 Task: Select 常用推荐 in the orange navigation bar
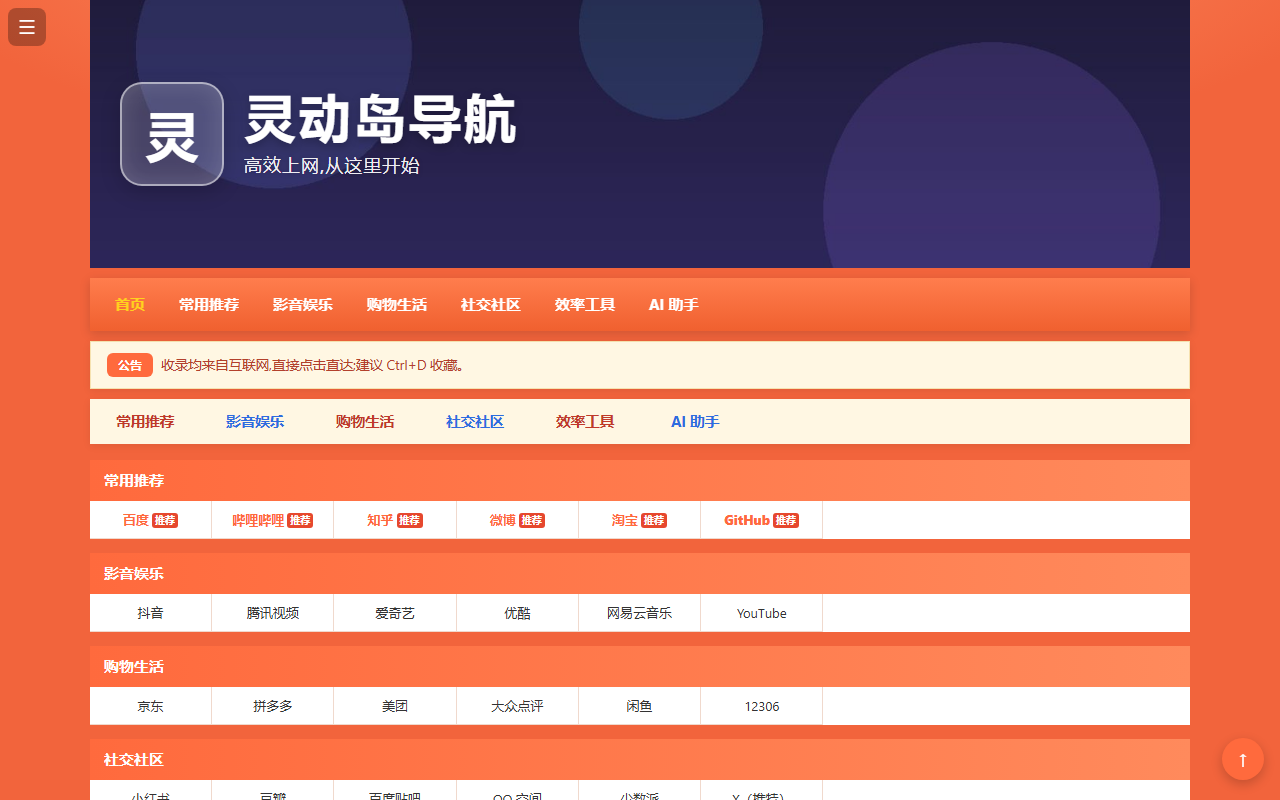point(209,304)
